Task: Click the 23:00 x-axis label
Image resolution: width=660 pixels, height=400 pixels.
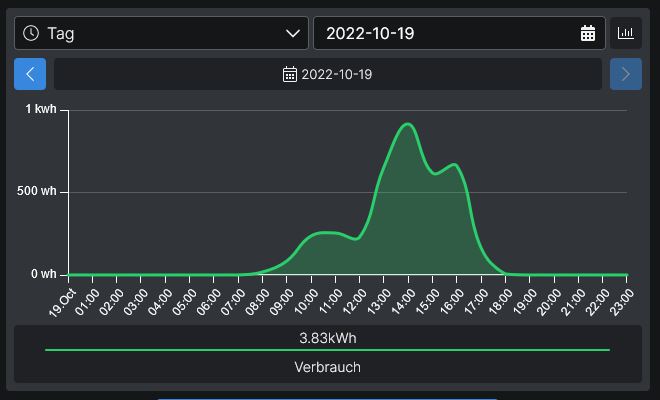Action: [x=622, y=302]
